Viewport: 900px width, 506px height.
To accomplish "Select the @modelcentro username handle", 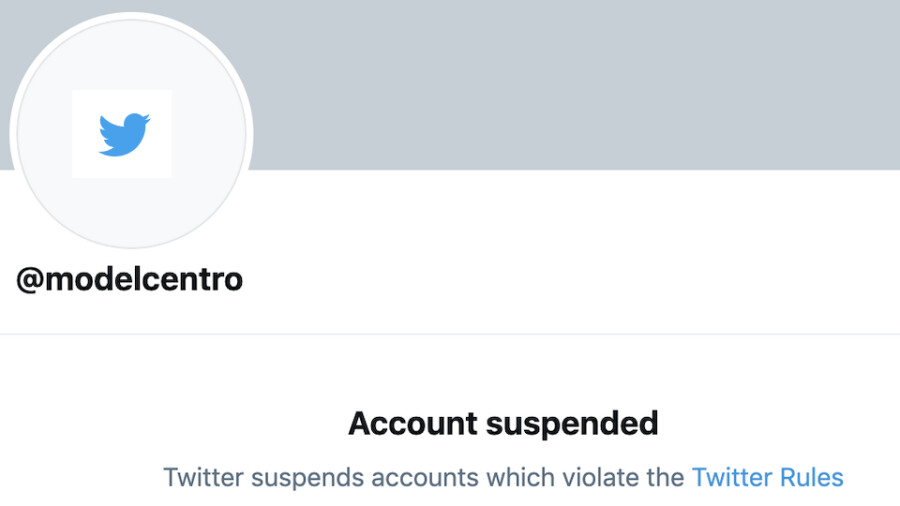I will click(129, 280).
